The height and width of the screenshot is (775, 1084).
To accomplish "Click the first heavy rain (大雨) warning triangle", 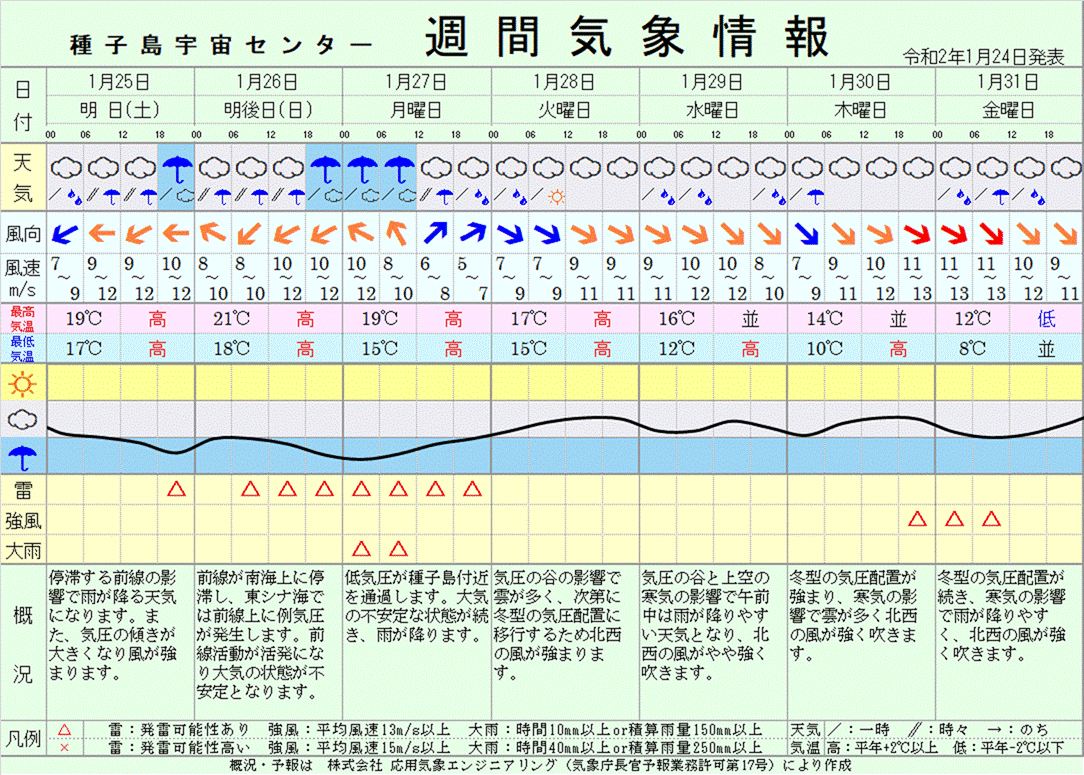I will coord(361,548).
